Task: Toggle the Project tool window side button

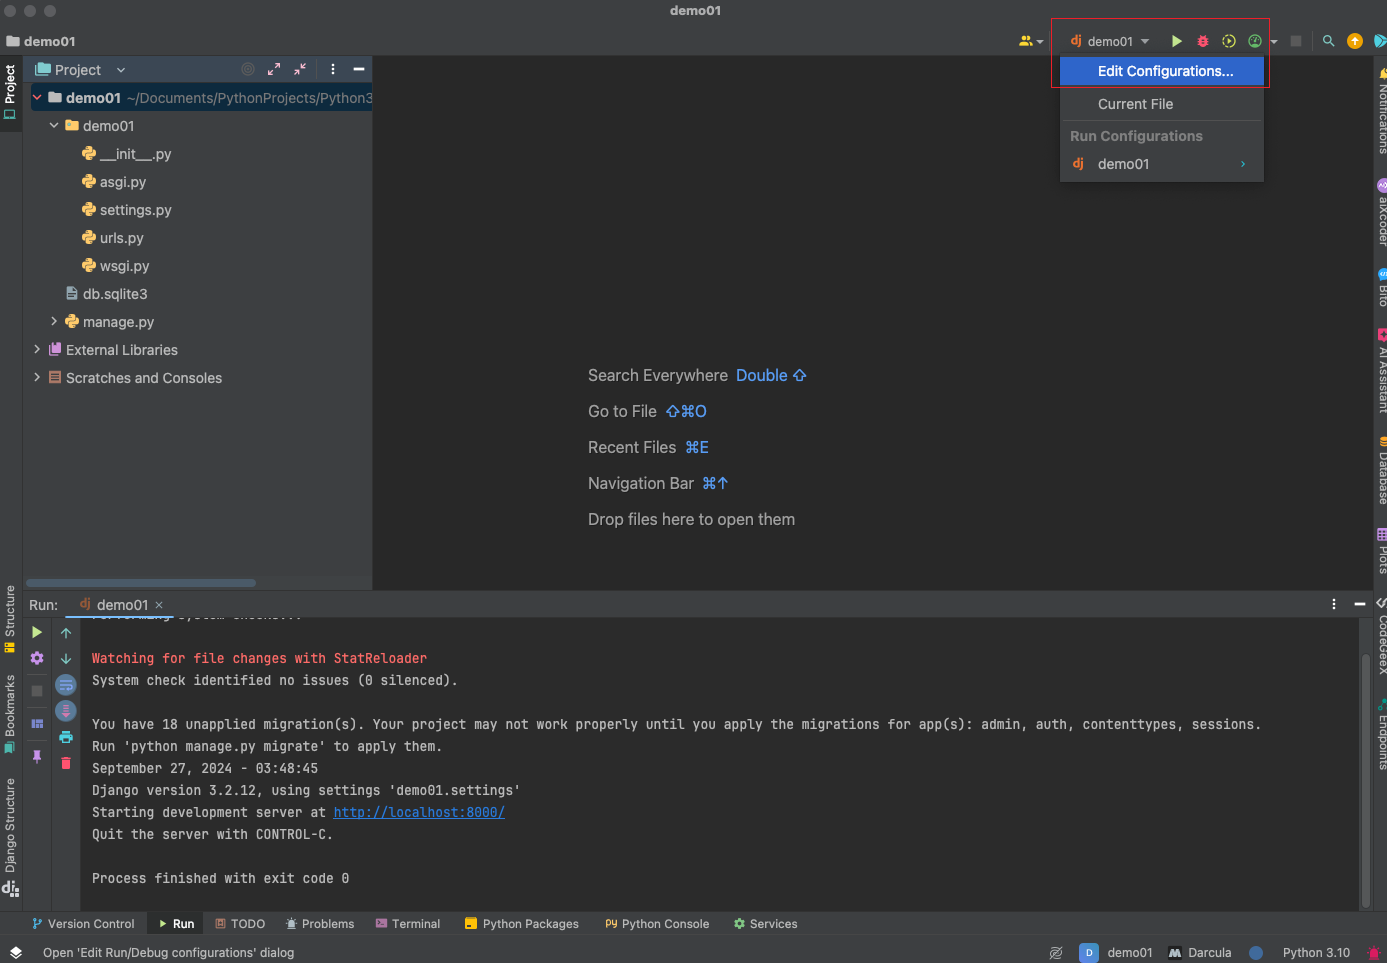Action: pyautogui.click(x=10, y=92)
